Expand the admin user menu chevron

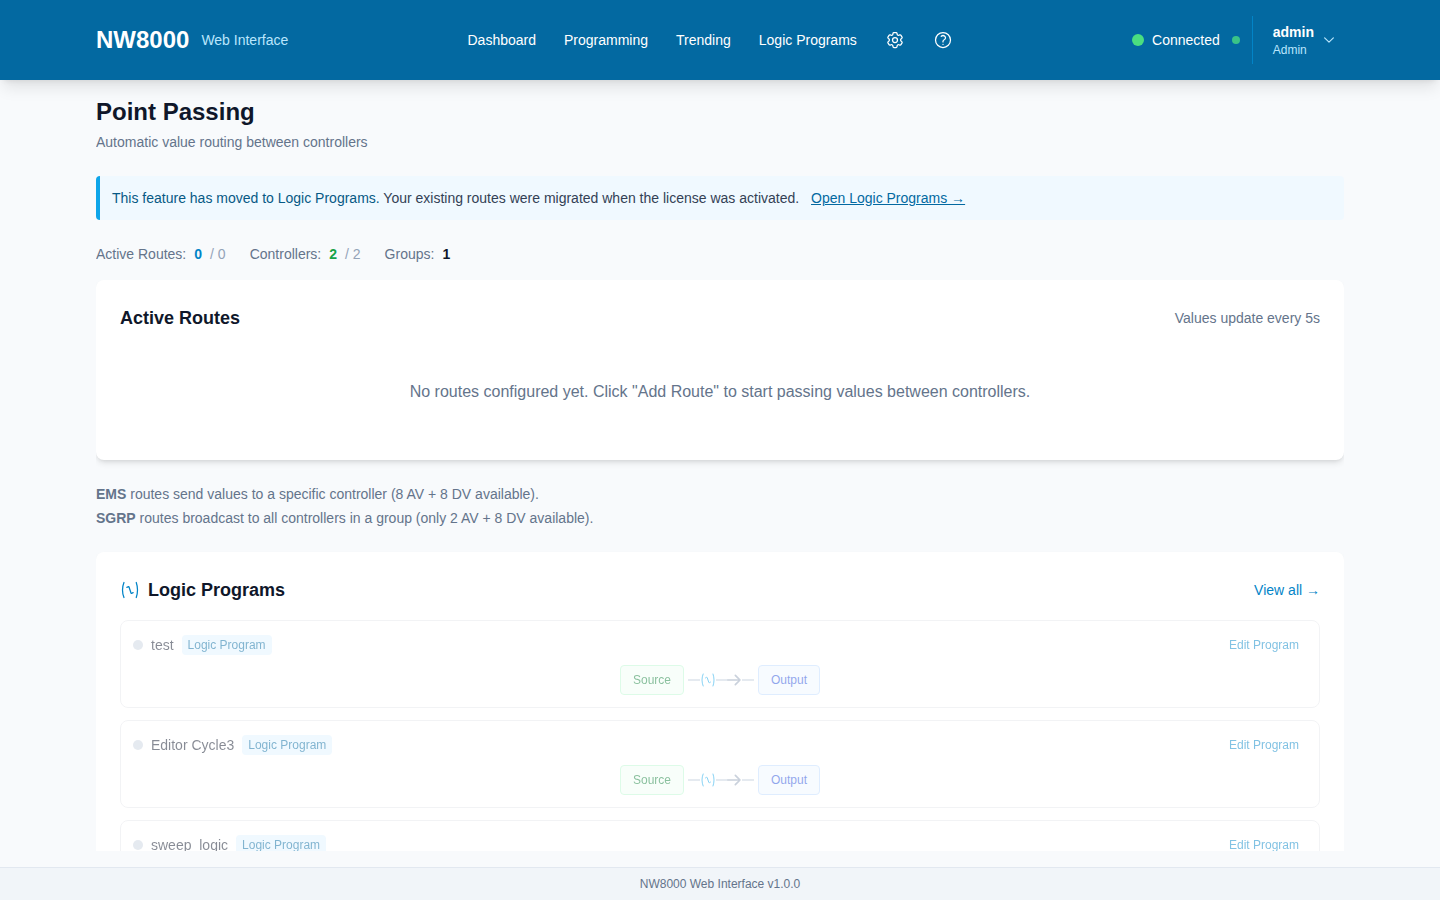1329,40
